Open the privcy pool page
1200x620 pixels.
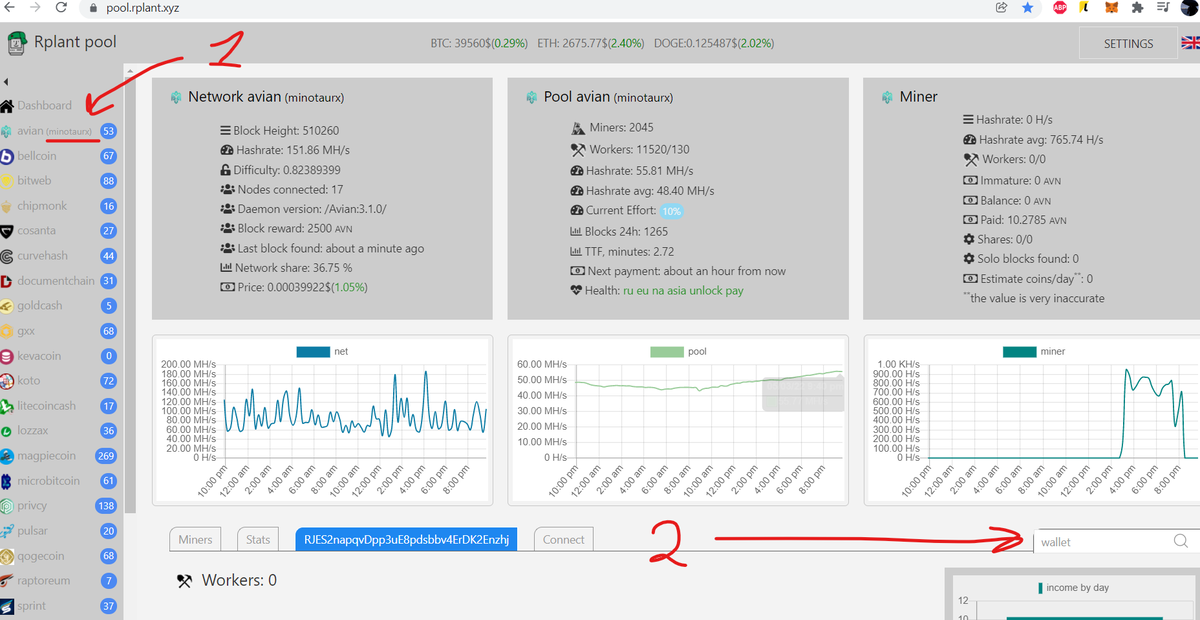click(x=32, y=506)
